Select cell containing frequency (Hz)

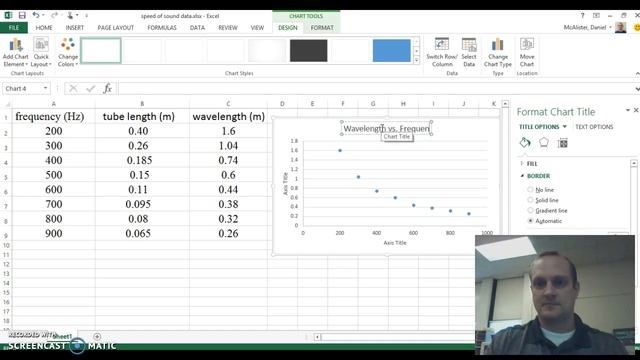click(53, 116)
